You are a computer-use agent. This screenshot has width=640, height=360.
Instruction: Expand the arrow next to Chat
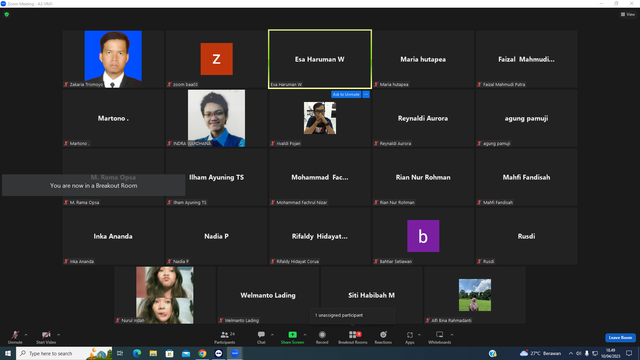[272, 335]
